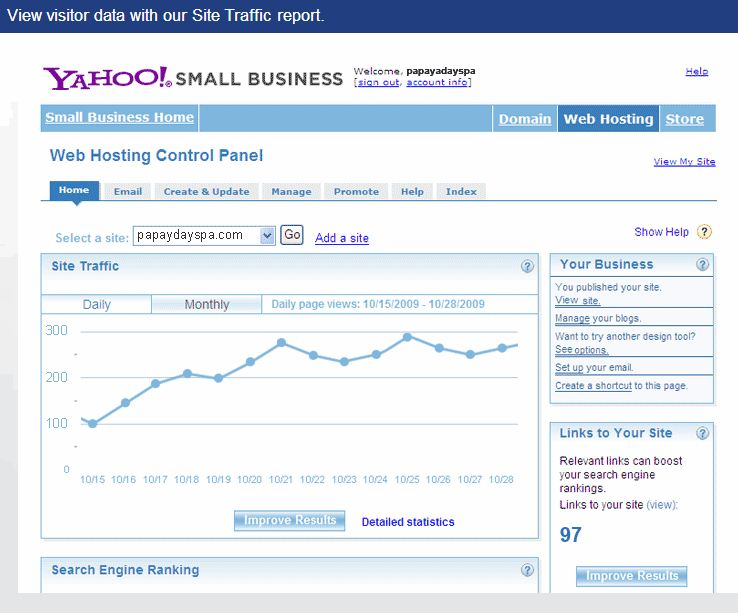Image resolution: width=738 pixels, height=613 pixels.
Task: Click the Go button next to site selector
Action: click(292, 234)
